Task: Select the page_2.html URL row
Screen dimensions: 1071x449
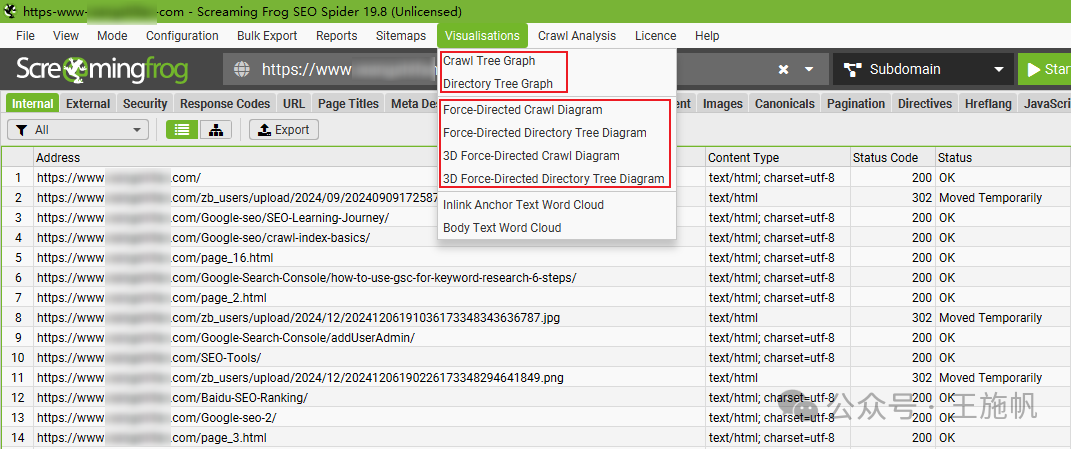Action: [536, 298]
